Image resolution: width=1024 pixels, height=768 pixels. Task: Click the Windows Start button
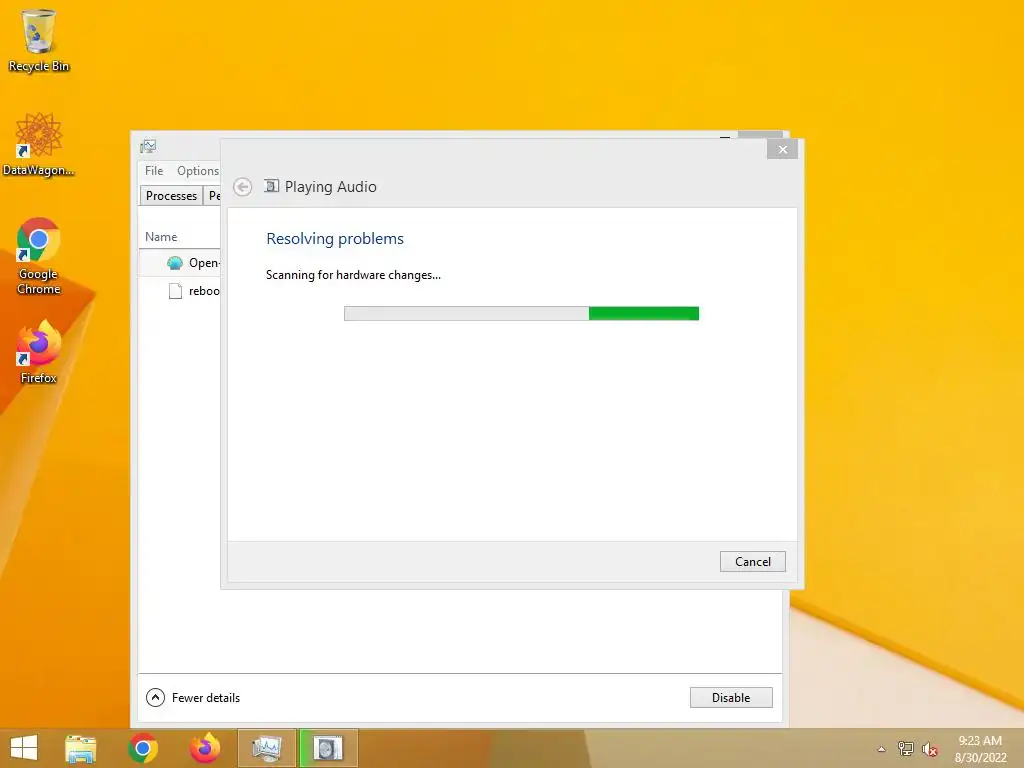click(24, 748)
